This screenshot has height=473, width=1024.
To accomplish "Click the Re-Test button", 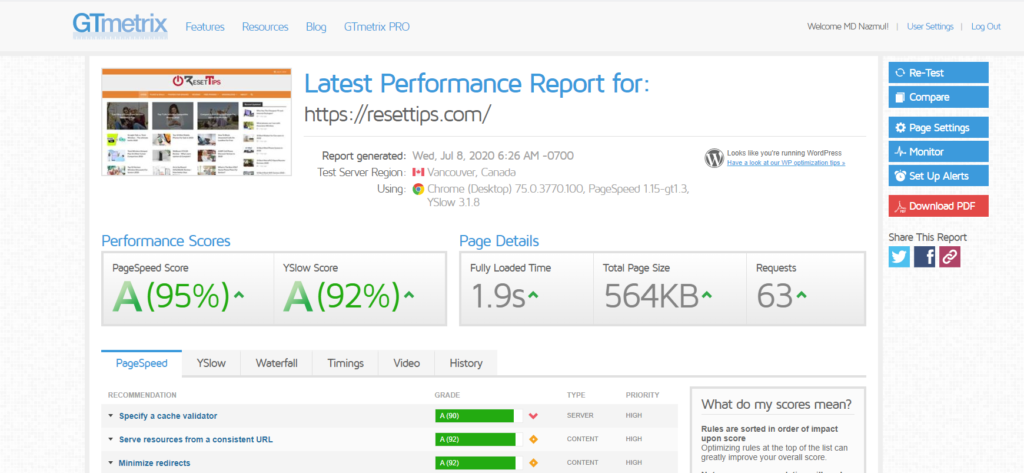I will pos(938,73).
